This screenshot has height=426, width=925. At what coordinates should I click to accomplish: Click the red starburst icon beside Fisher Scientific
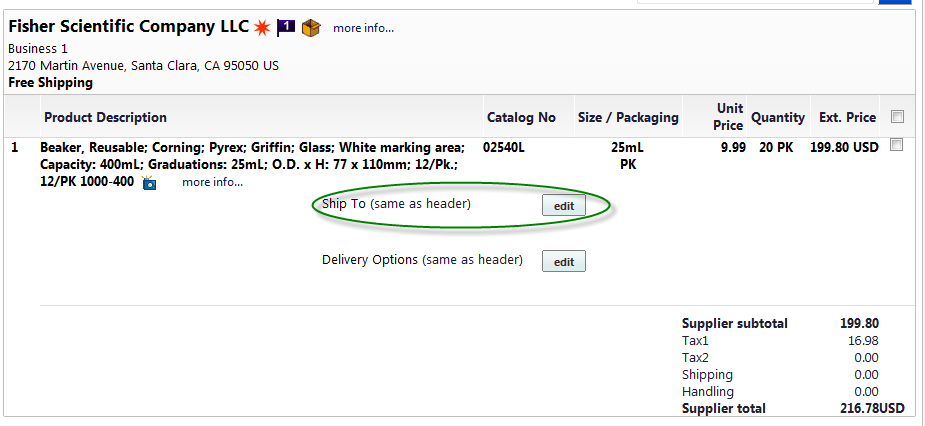point(263,27)
